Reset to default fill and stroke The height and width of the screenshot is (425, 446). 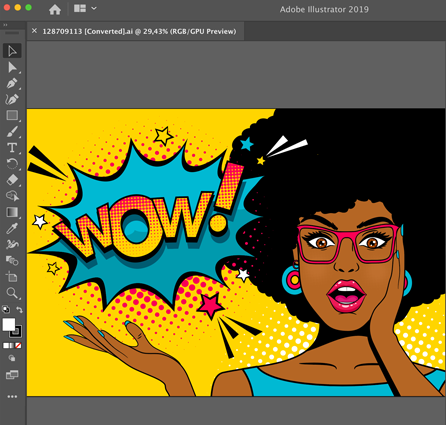pos(6,310)
